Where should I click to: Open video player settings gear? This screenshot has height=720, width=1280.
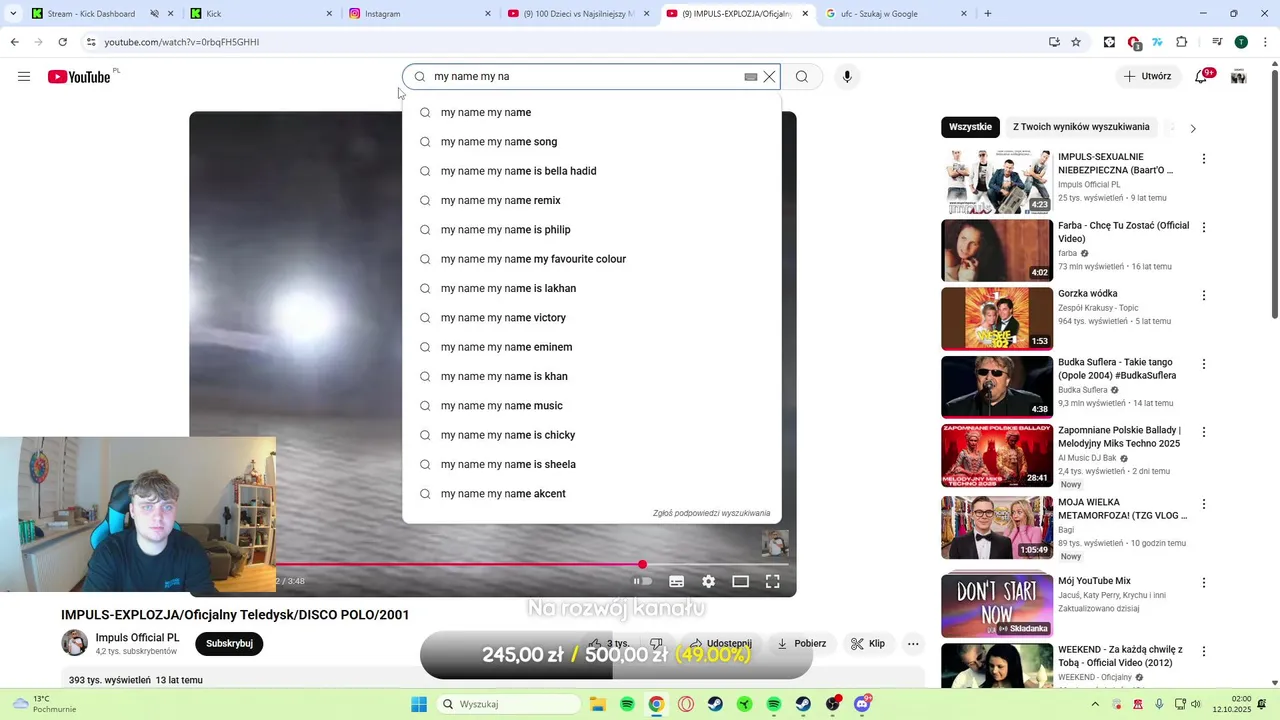click(x=708, y=581)
